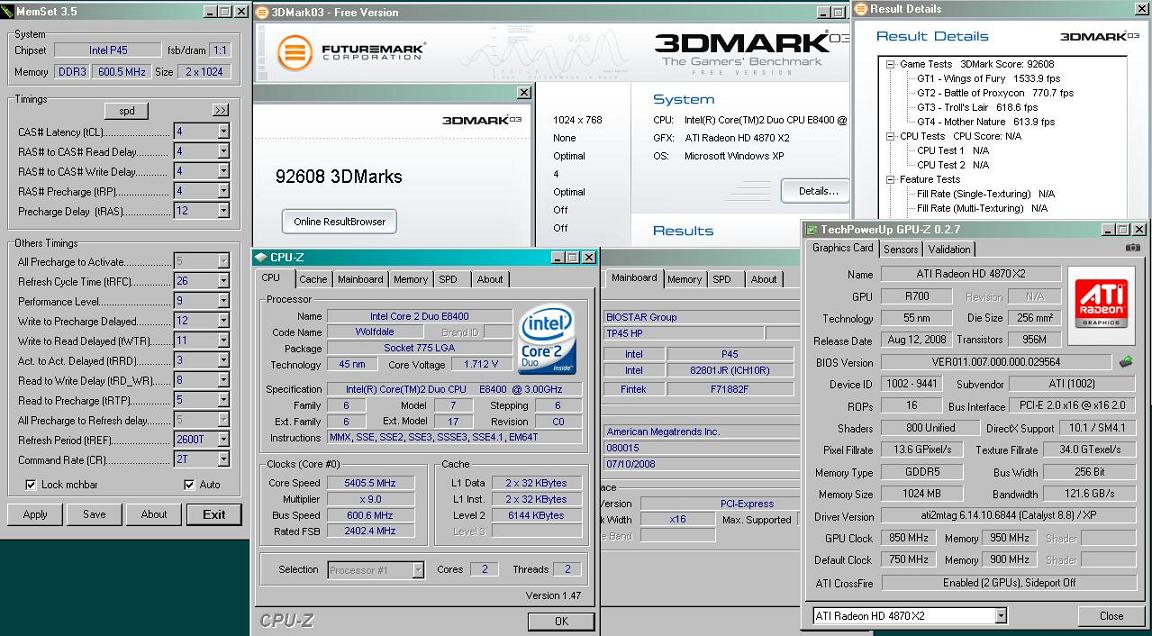This screenshot has width=1152, height=636.
Task: Open About tab in background CPU-Z window
Action: pos(763,279)
